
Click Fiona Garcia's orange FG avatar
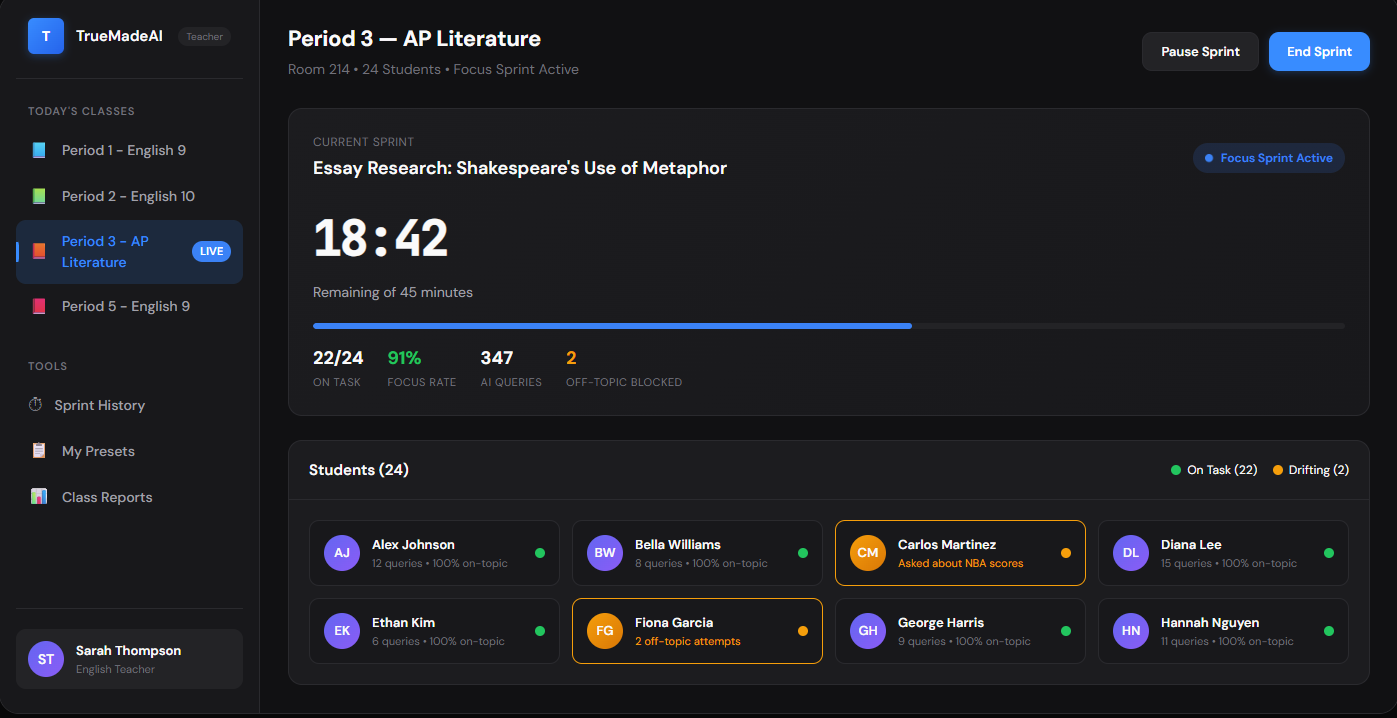pos(605,631)
